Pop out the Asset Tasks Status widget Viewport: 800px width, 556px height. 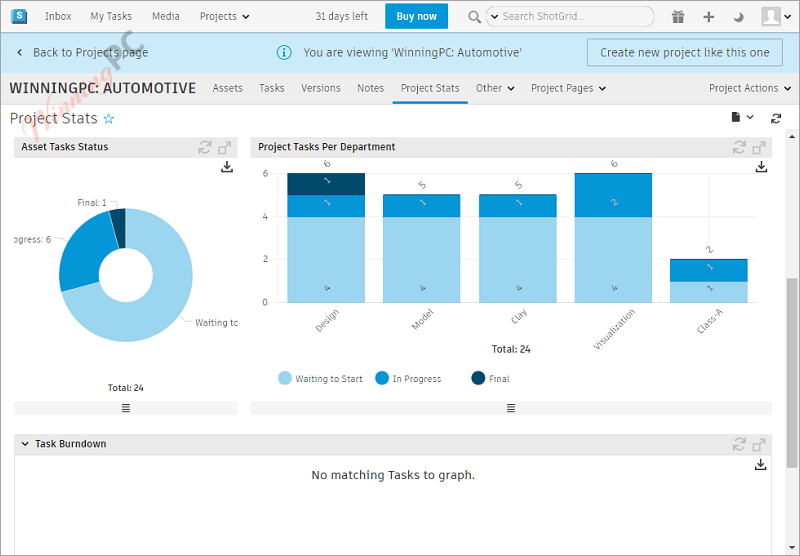click(224, 147)
